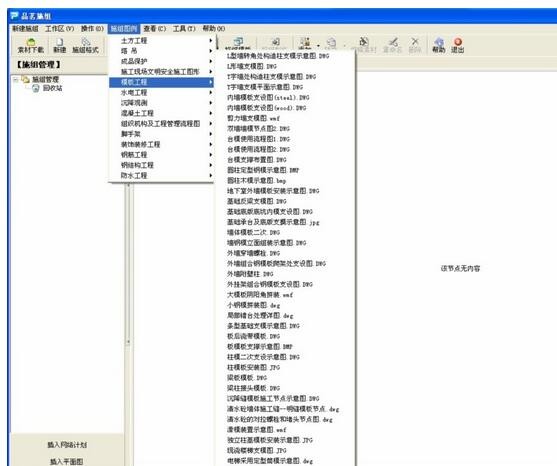Choose 基础承台及底板支模示意图.jpg
This screenshot has width=557, height=466.
pos(273,222)
